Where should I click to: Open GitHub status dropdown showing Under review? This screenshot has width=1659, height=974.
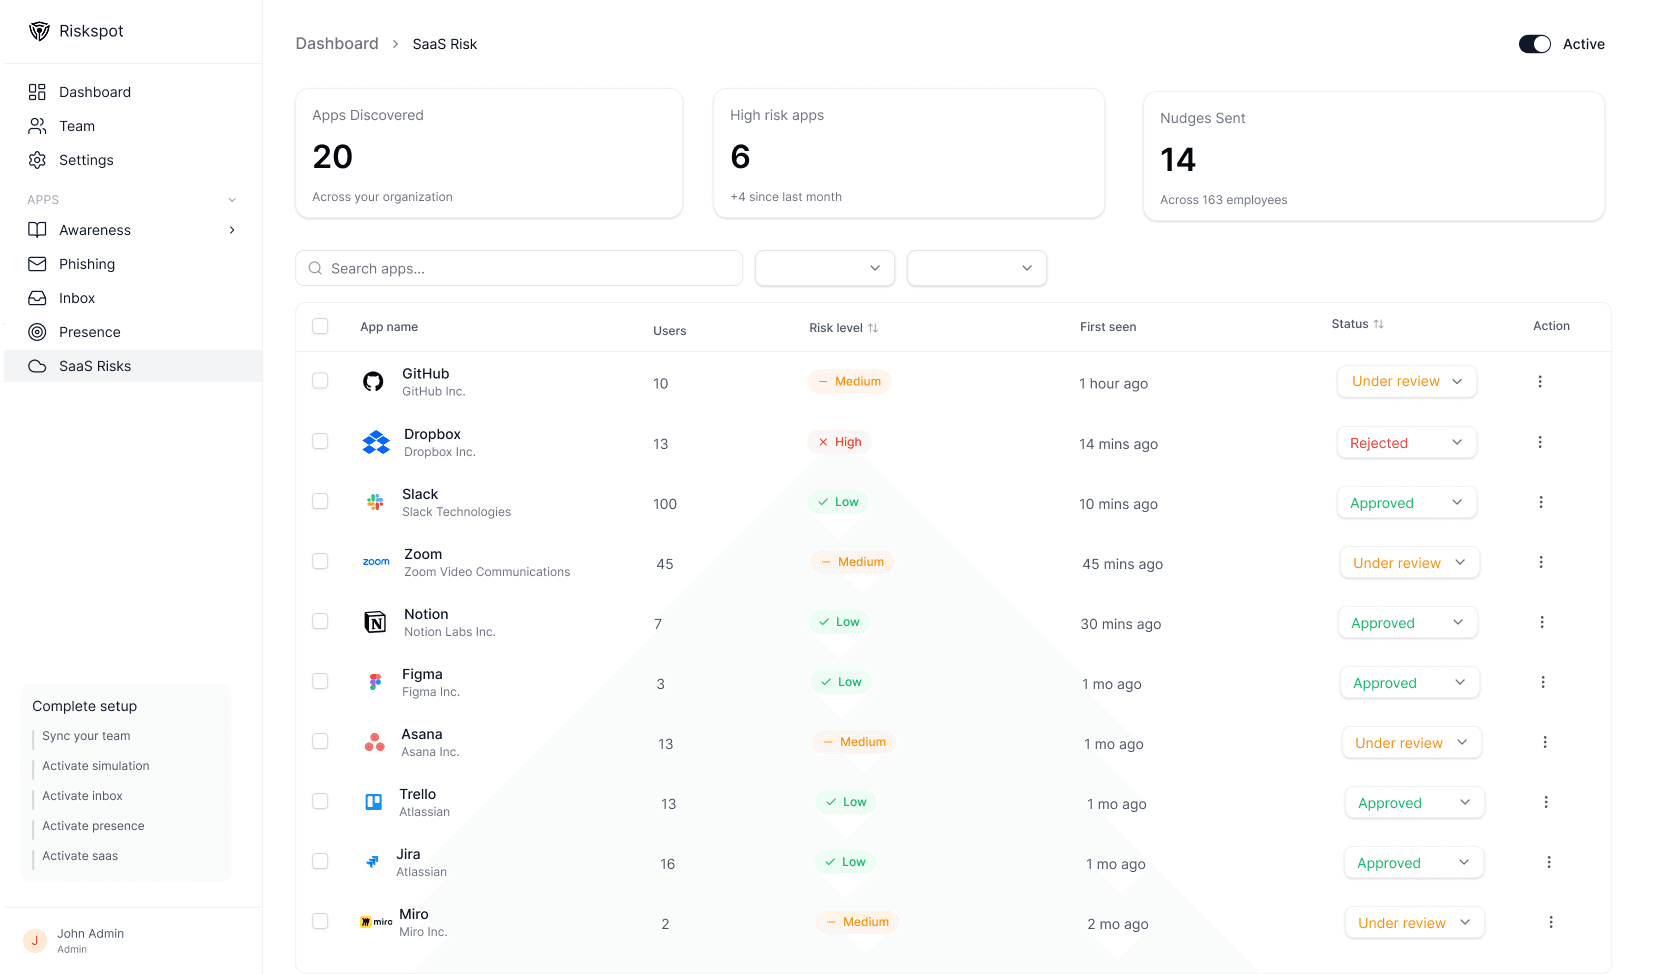(1407, 381)
